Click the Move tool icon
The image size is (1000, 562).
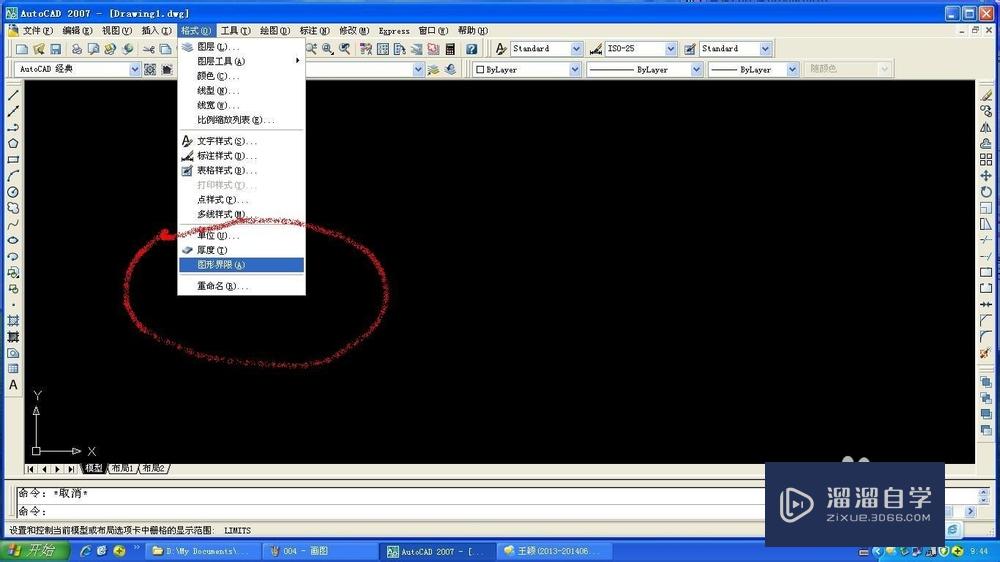tap(986, 175)
